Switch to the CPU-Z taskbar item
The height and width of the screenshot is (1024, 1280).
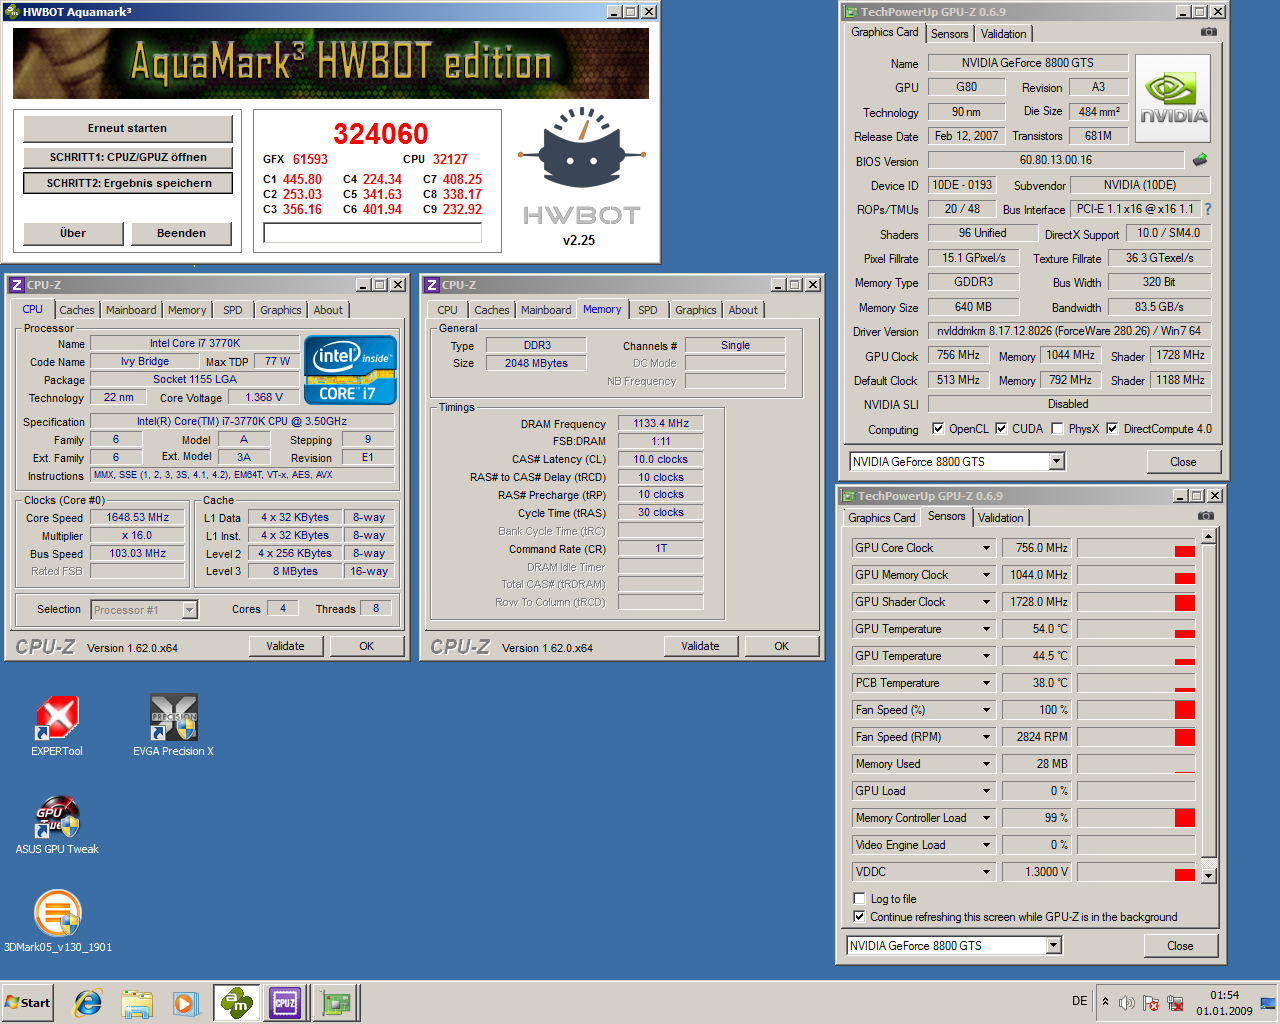pos(285,1003)
